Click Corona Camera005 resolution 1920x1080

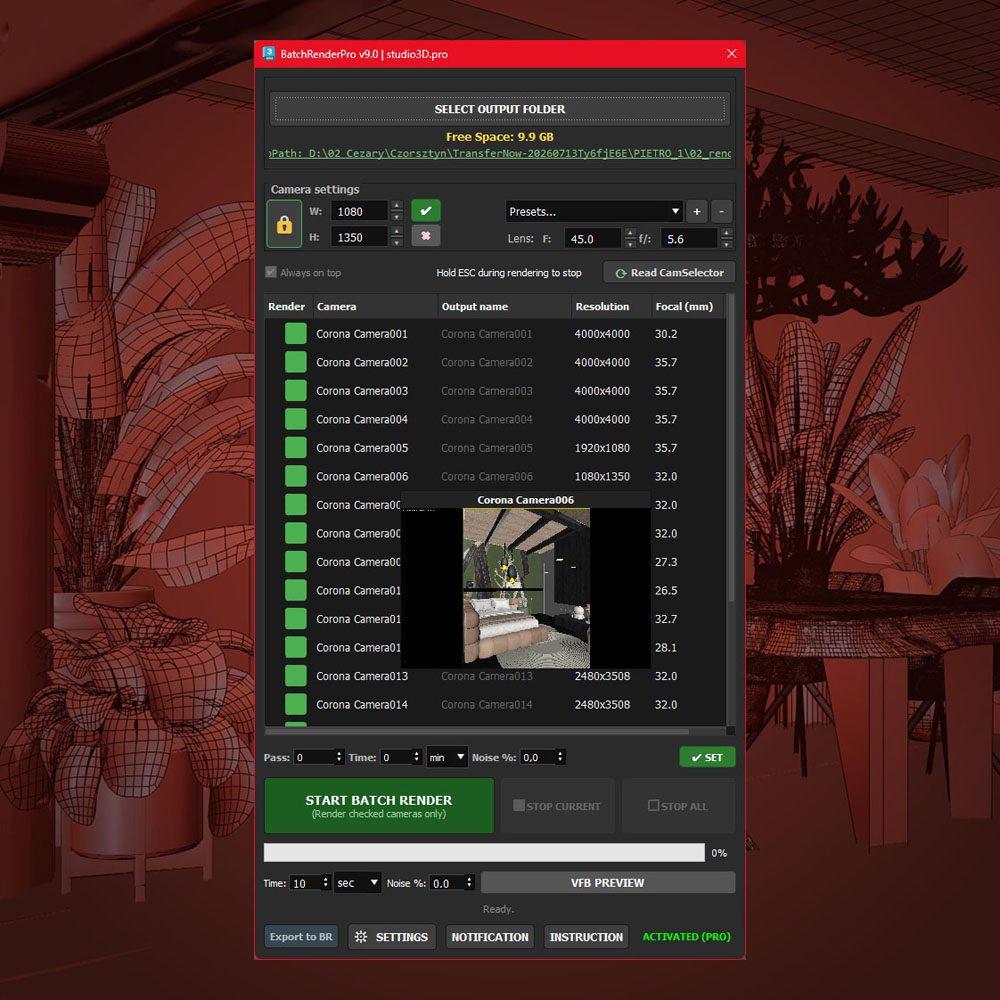tap(602, 448)
